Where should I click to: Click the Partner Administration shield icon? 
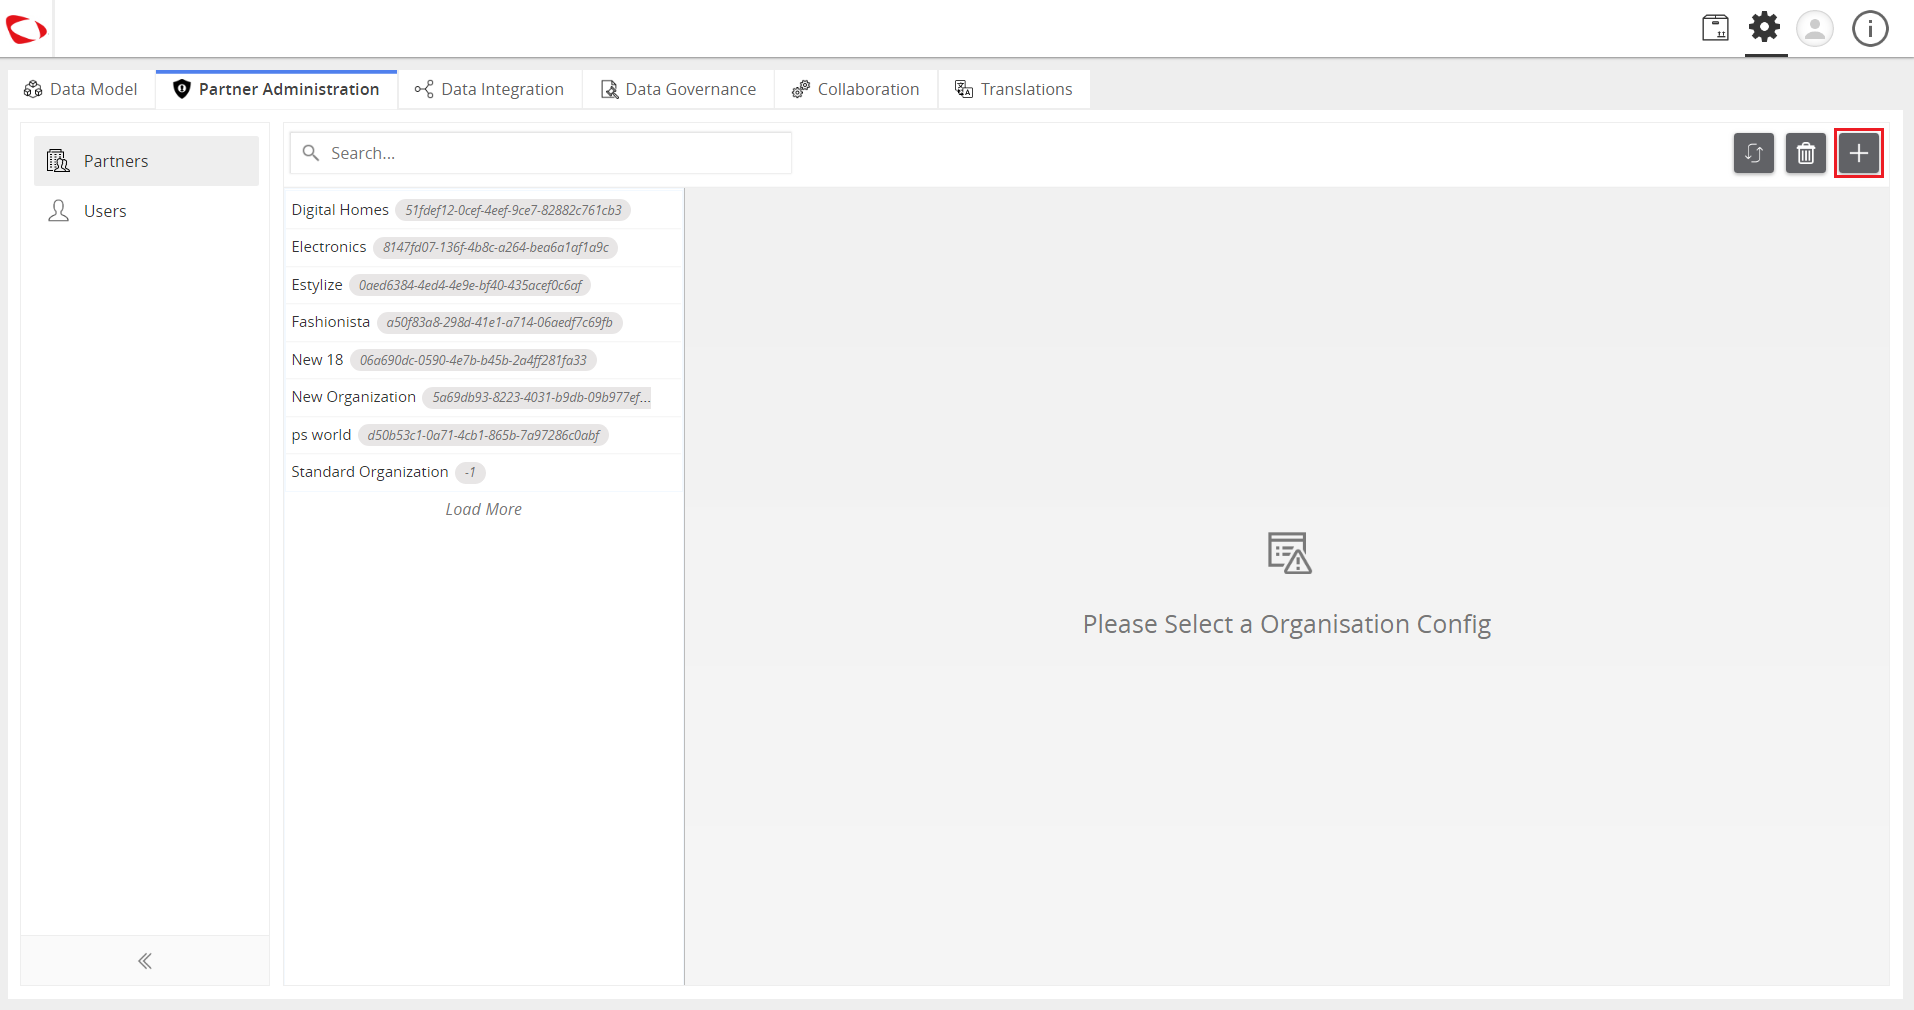point(182,89)
